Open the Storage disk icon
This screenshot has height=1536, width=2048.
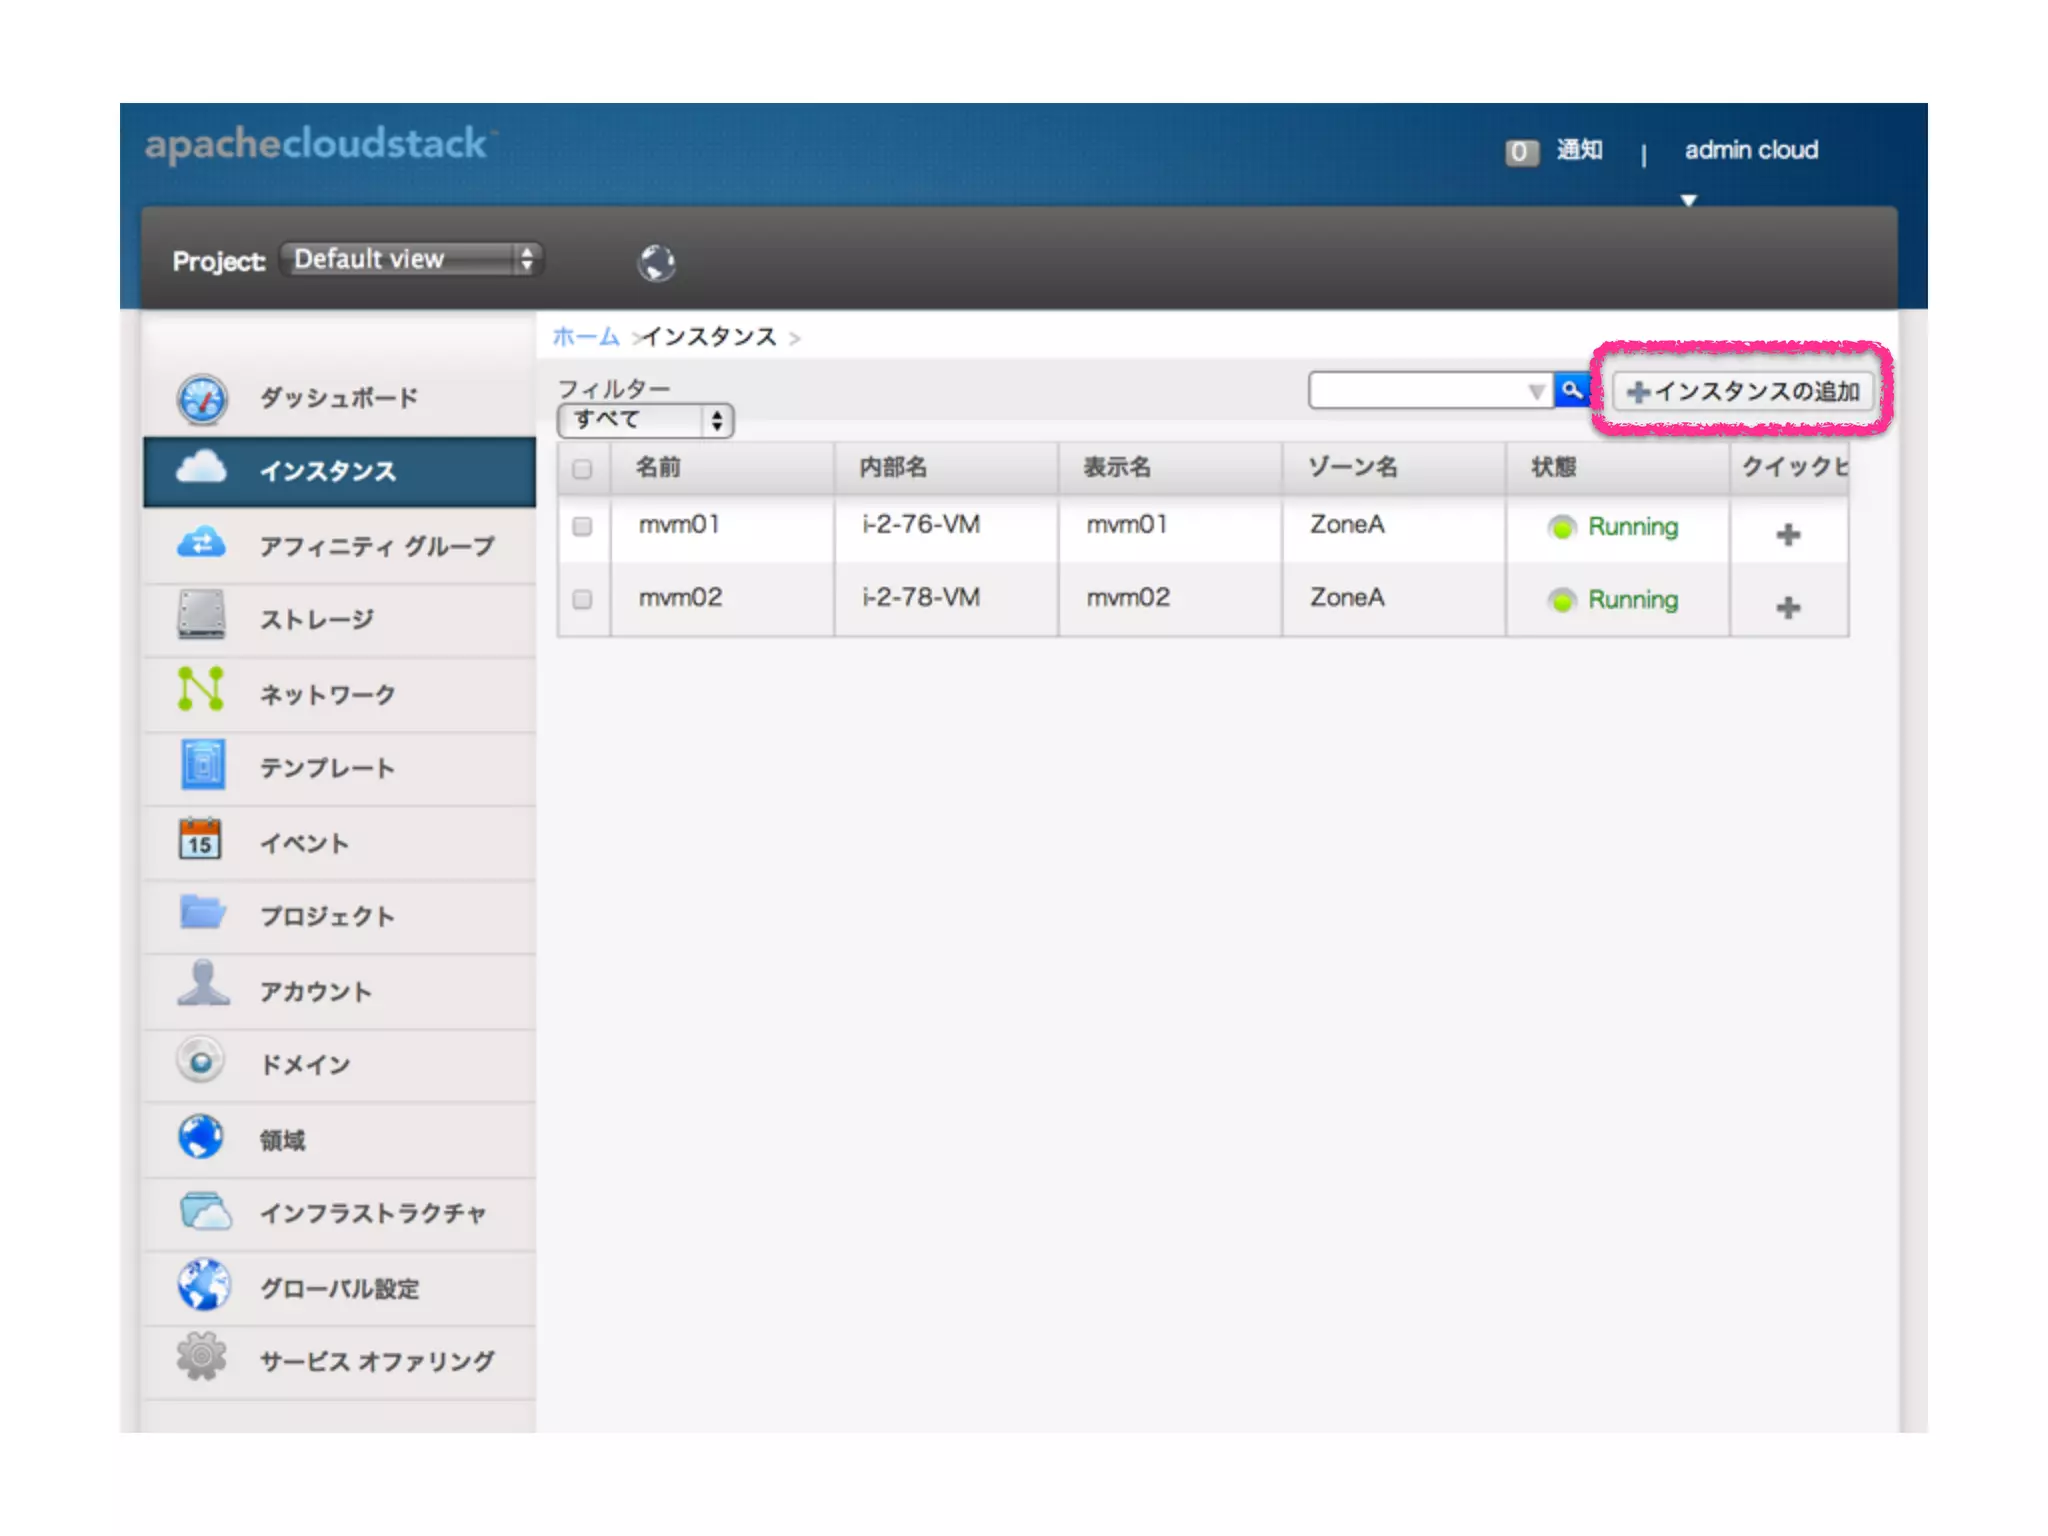click(x=201, y=615)
